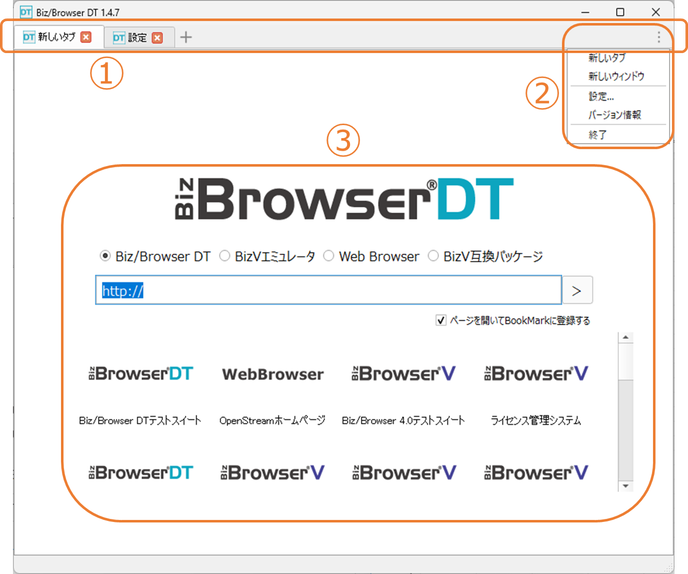Click the ライセンス管理システム label
Screen dimensions: 688x574
pyautogui.click(x=535, y=420)
